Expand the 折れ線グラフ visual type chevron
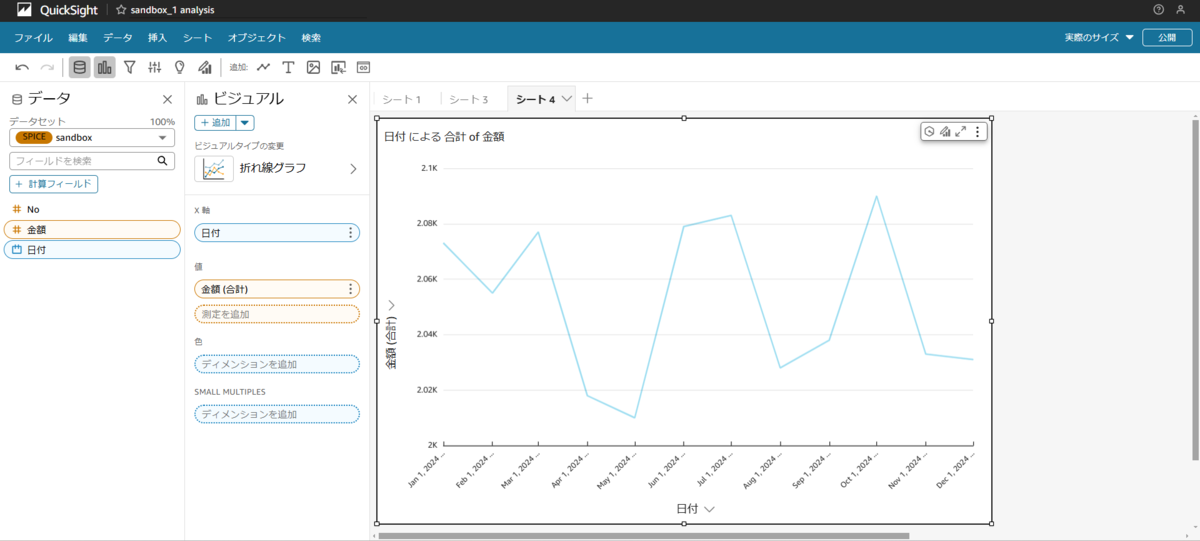 tap(352, 169)
